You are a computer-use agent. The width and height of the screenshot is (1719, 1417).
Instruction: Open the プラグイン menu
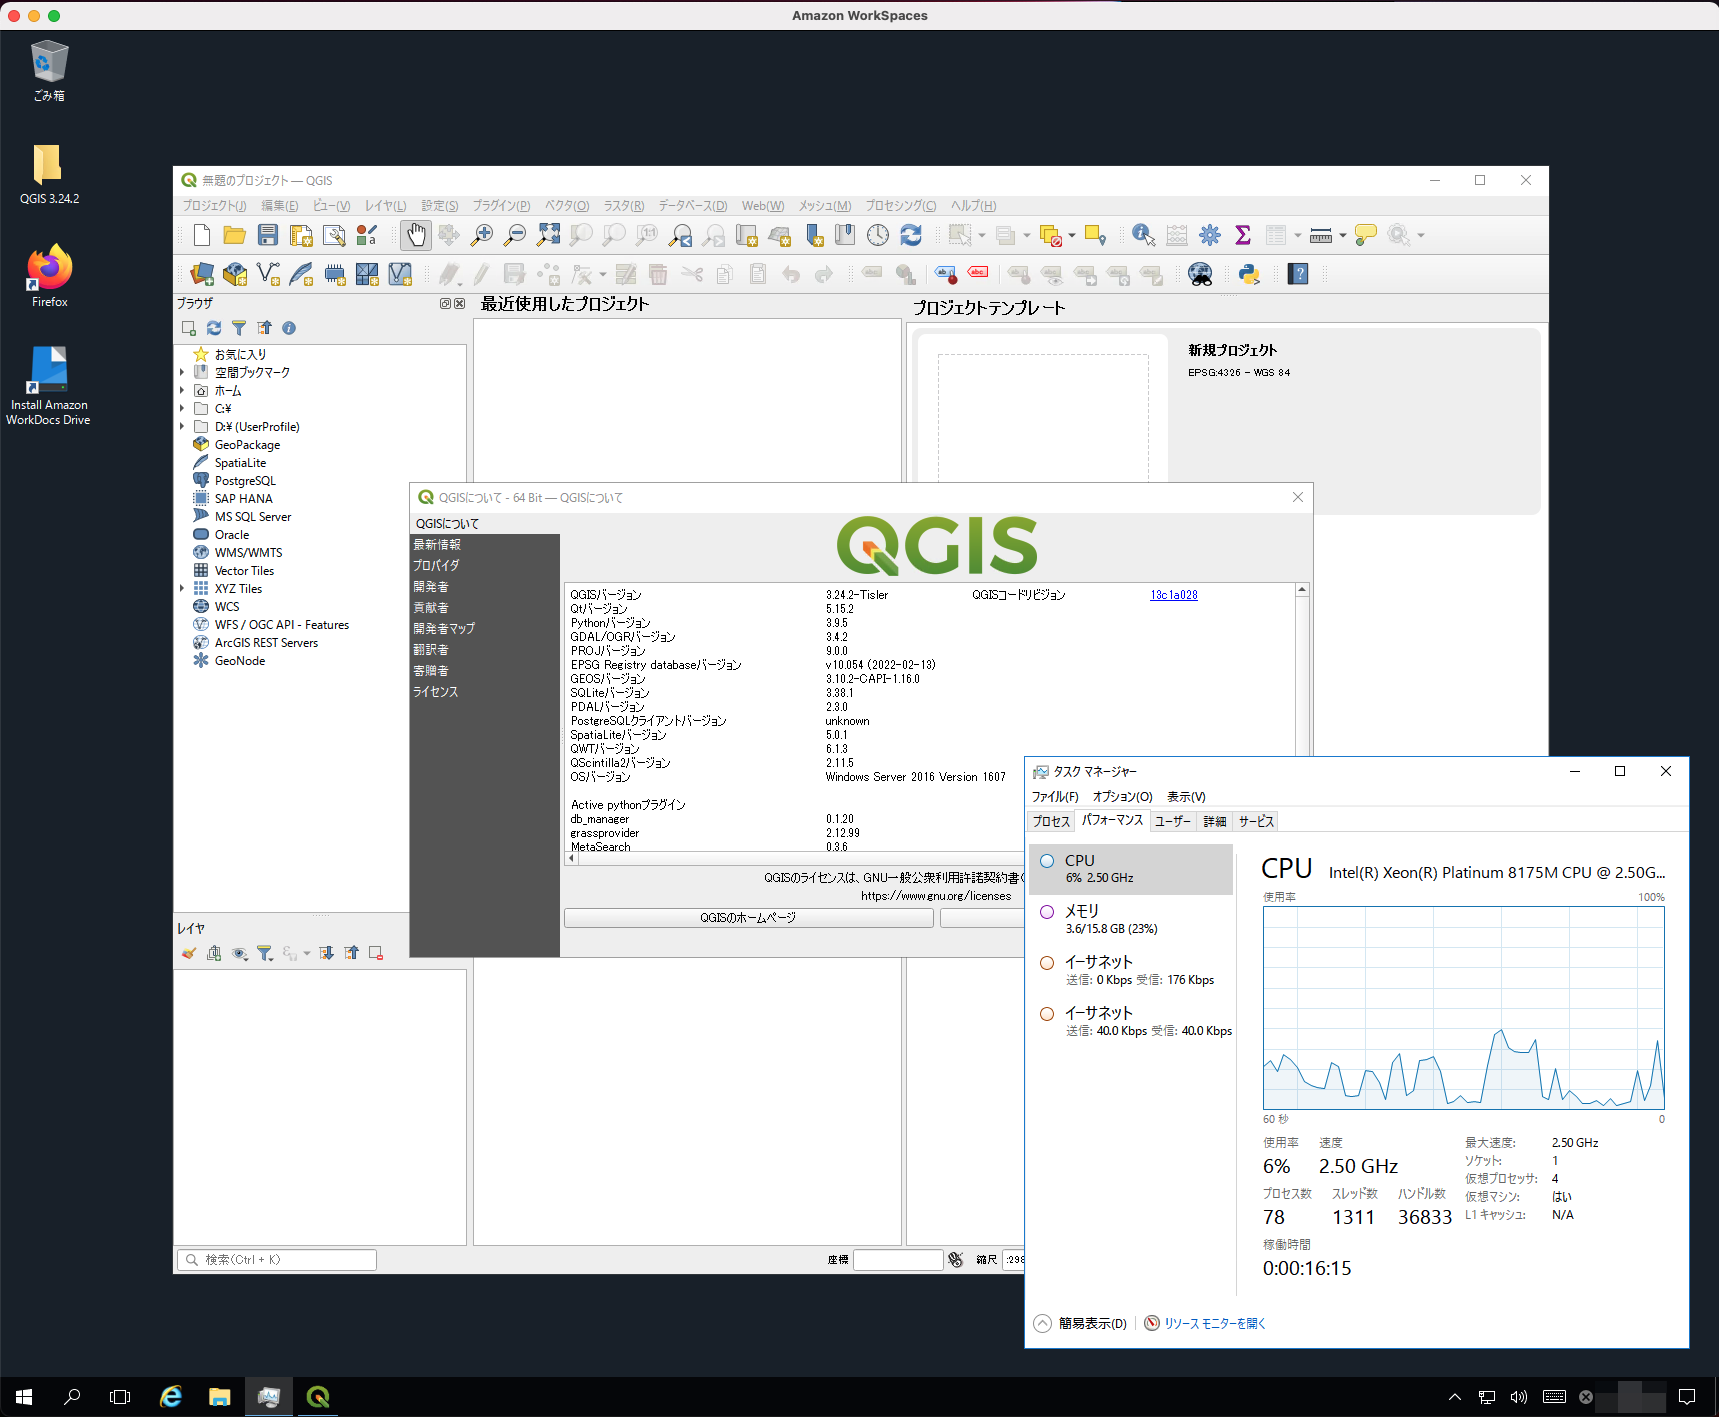click(x=500, y=206)
